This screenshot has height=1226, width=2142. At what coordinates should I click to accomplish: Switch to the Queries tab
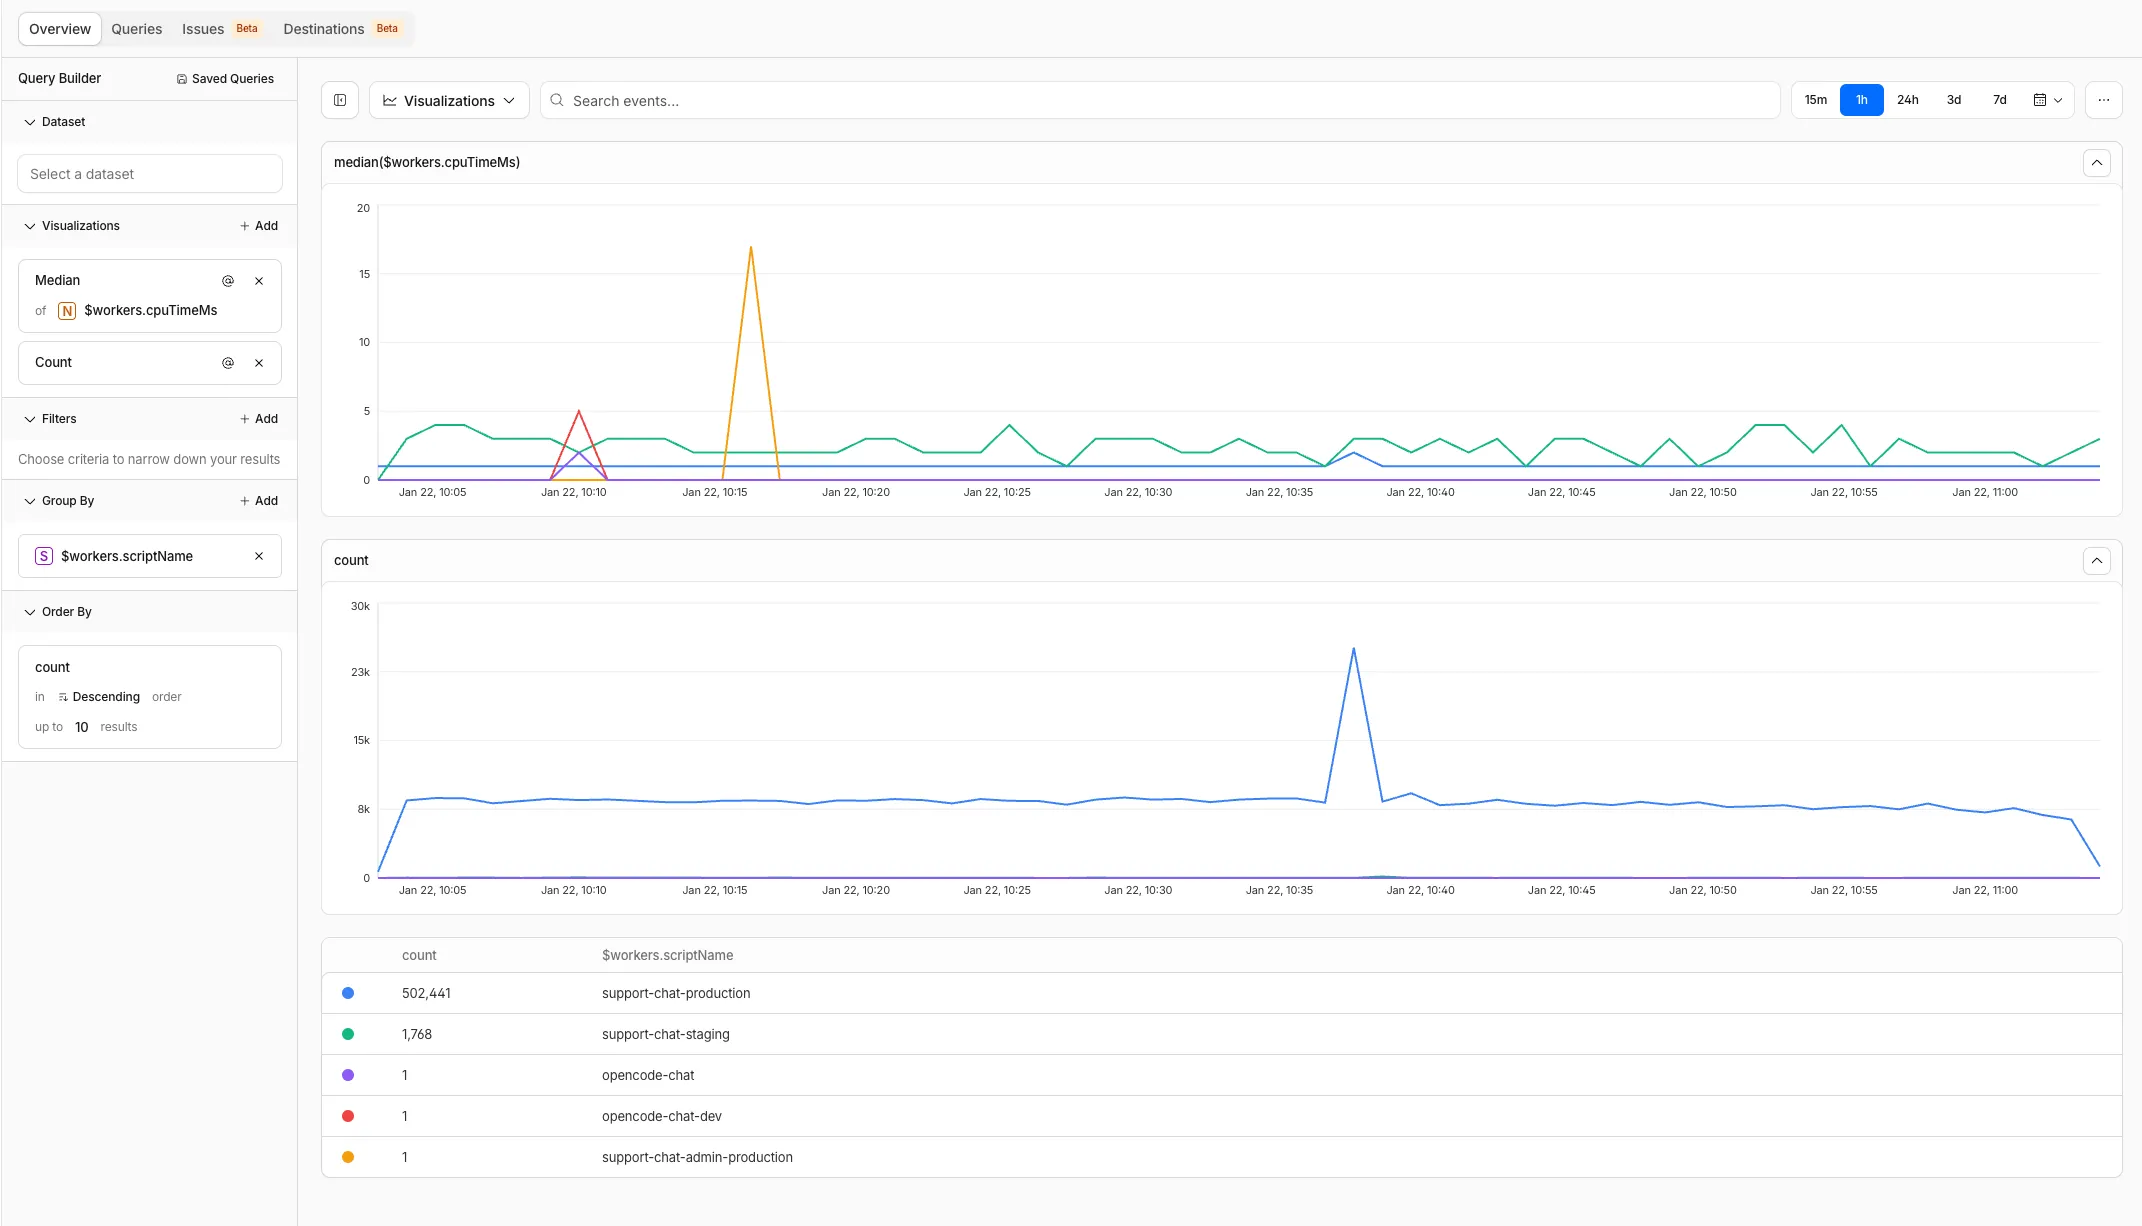136,28
